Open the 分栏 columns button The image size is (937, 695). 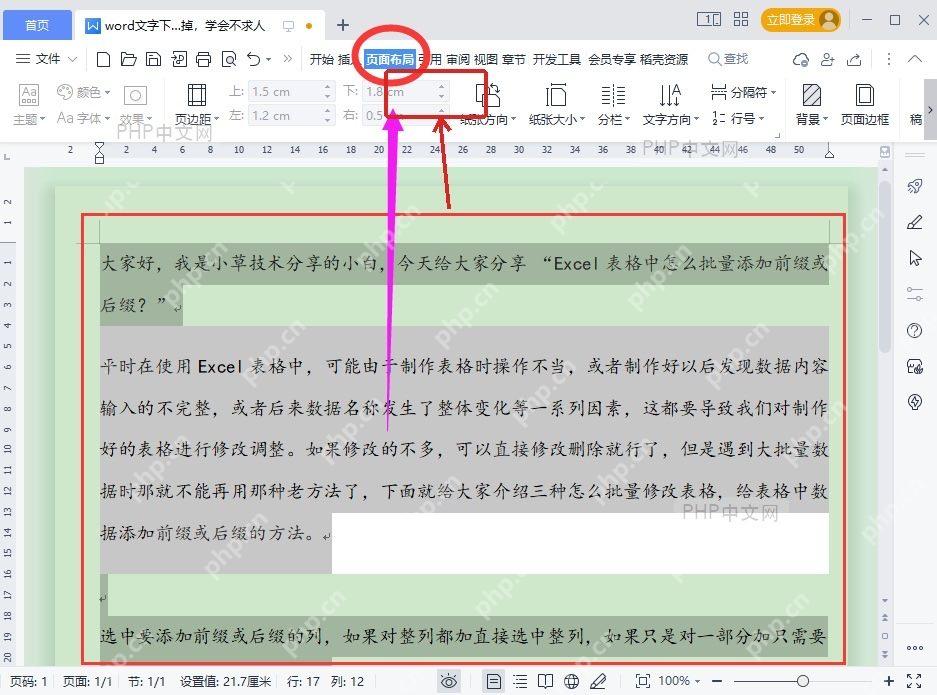pyautogui.click(x=614, y=105)
